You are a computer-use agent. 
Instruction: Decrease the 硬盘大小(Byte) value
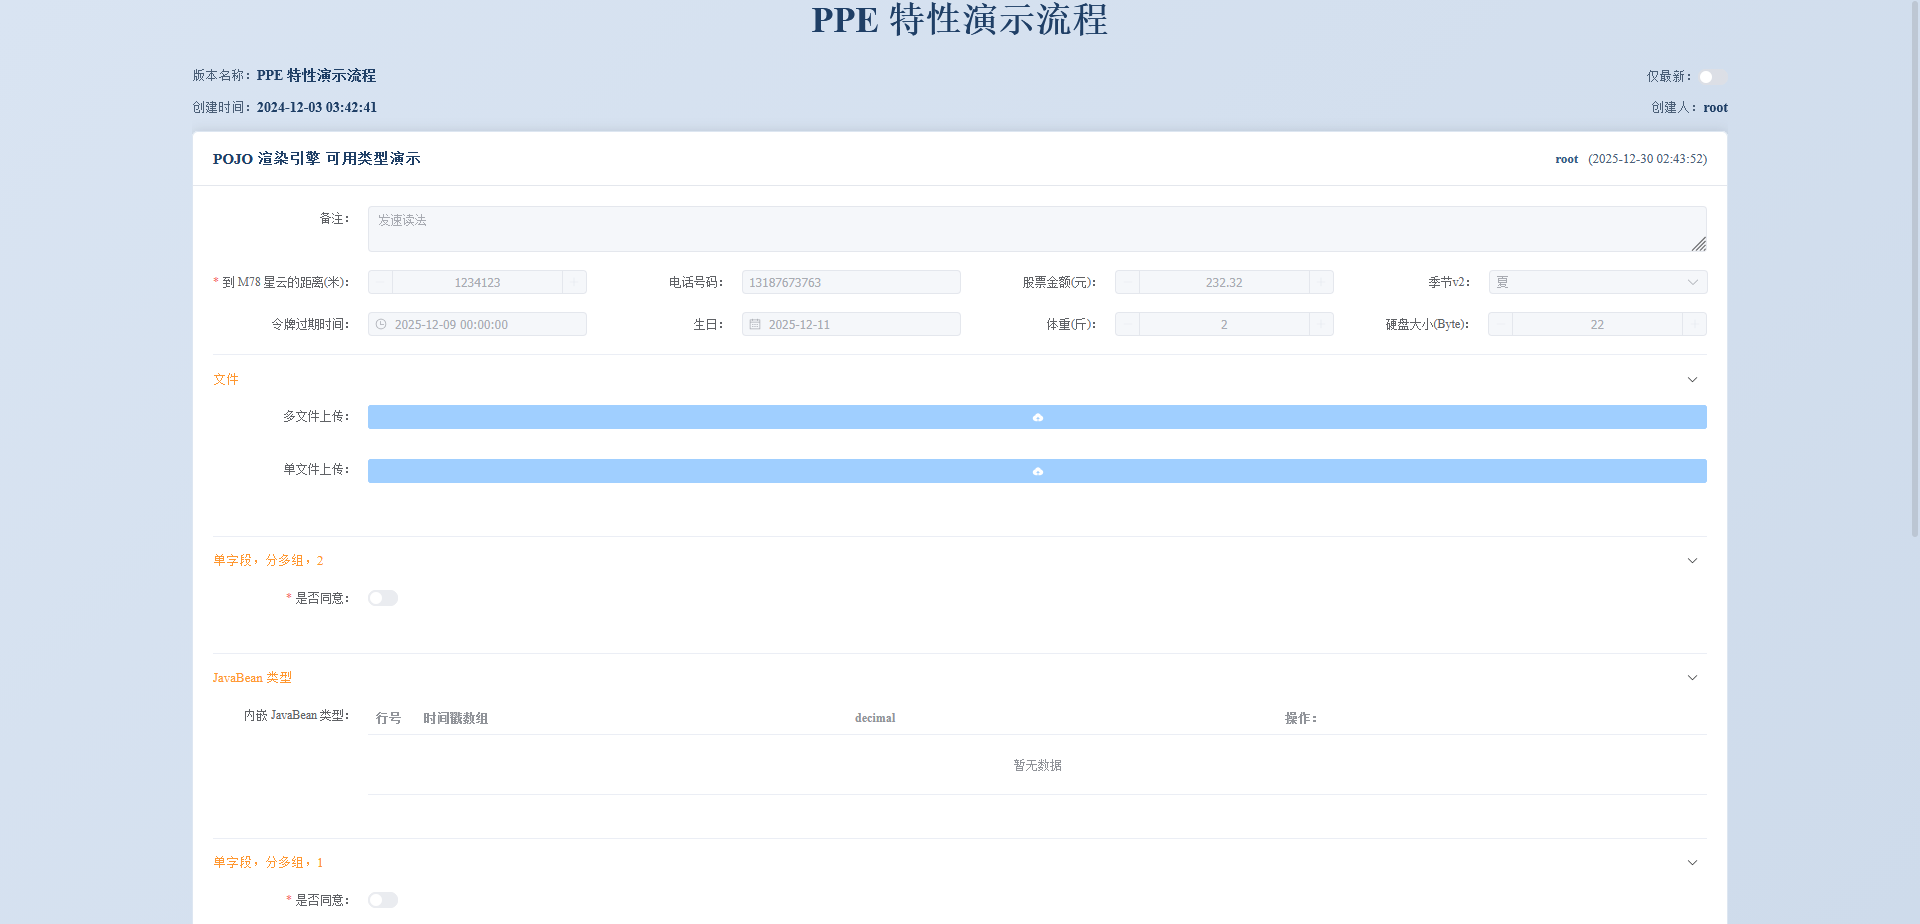[1500, 324]
